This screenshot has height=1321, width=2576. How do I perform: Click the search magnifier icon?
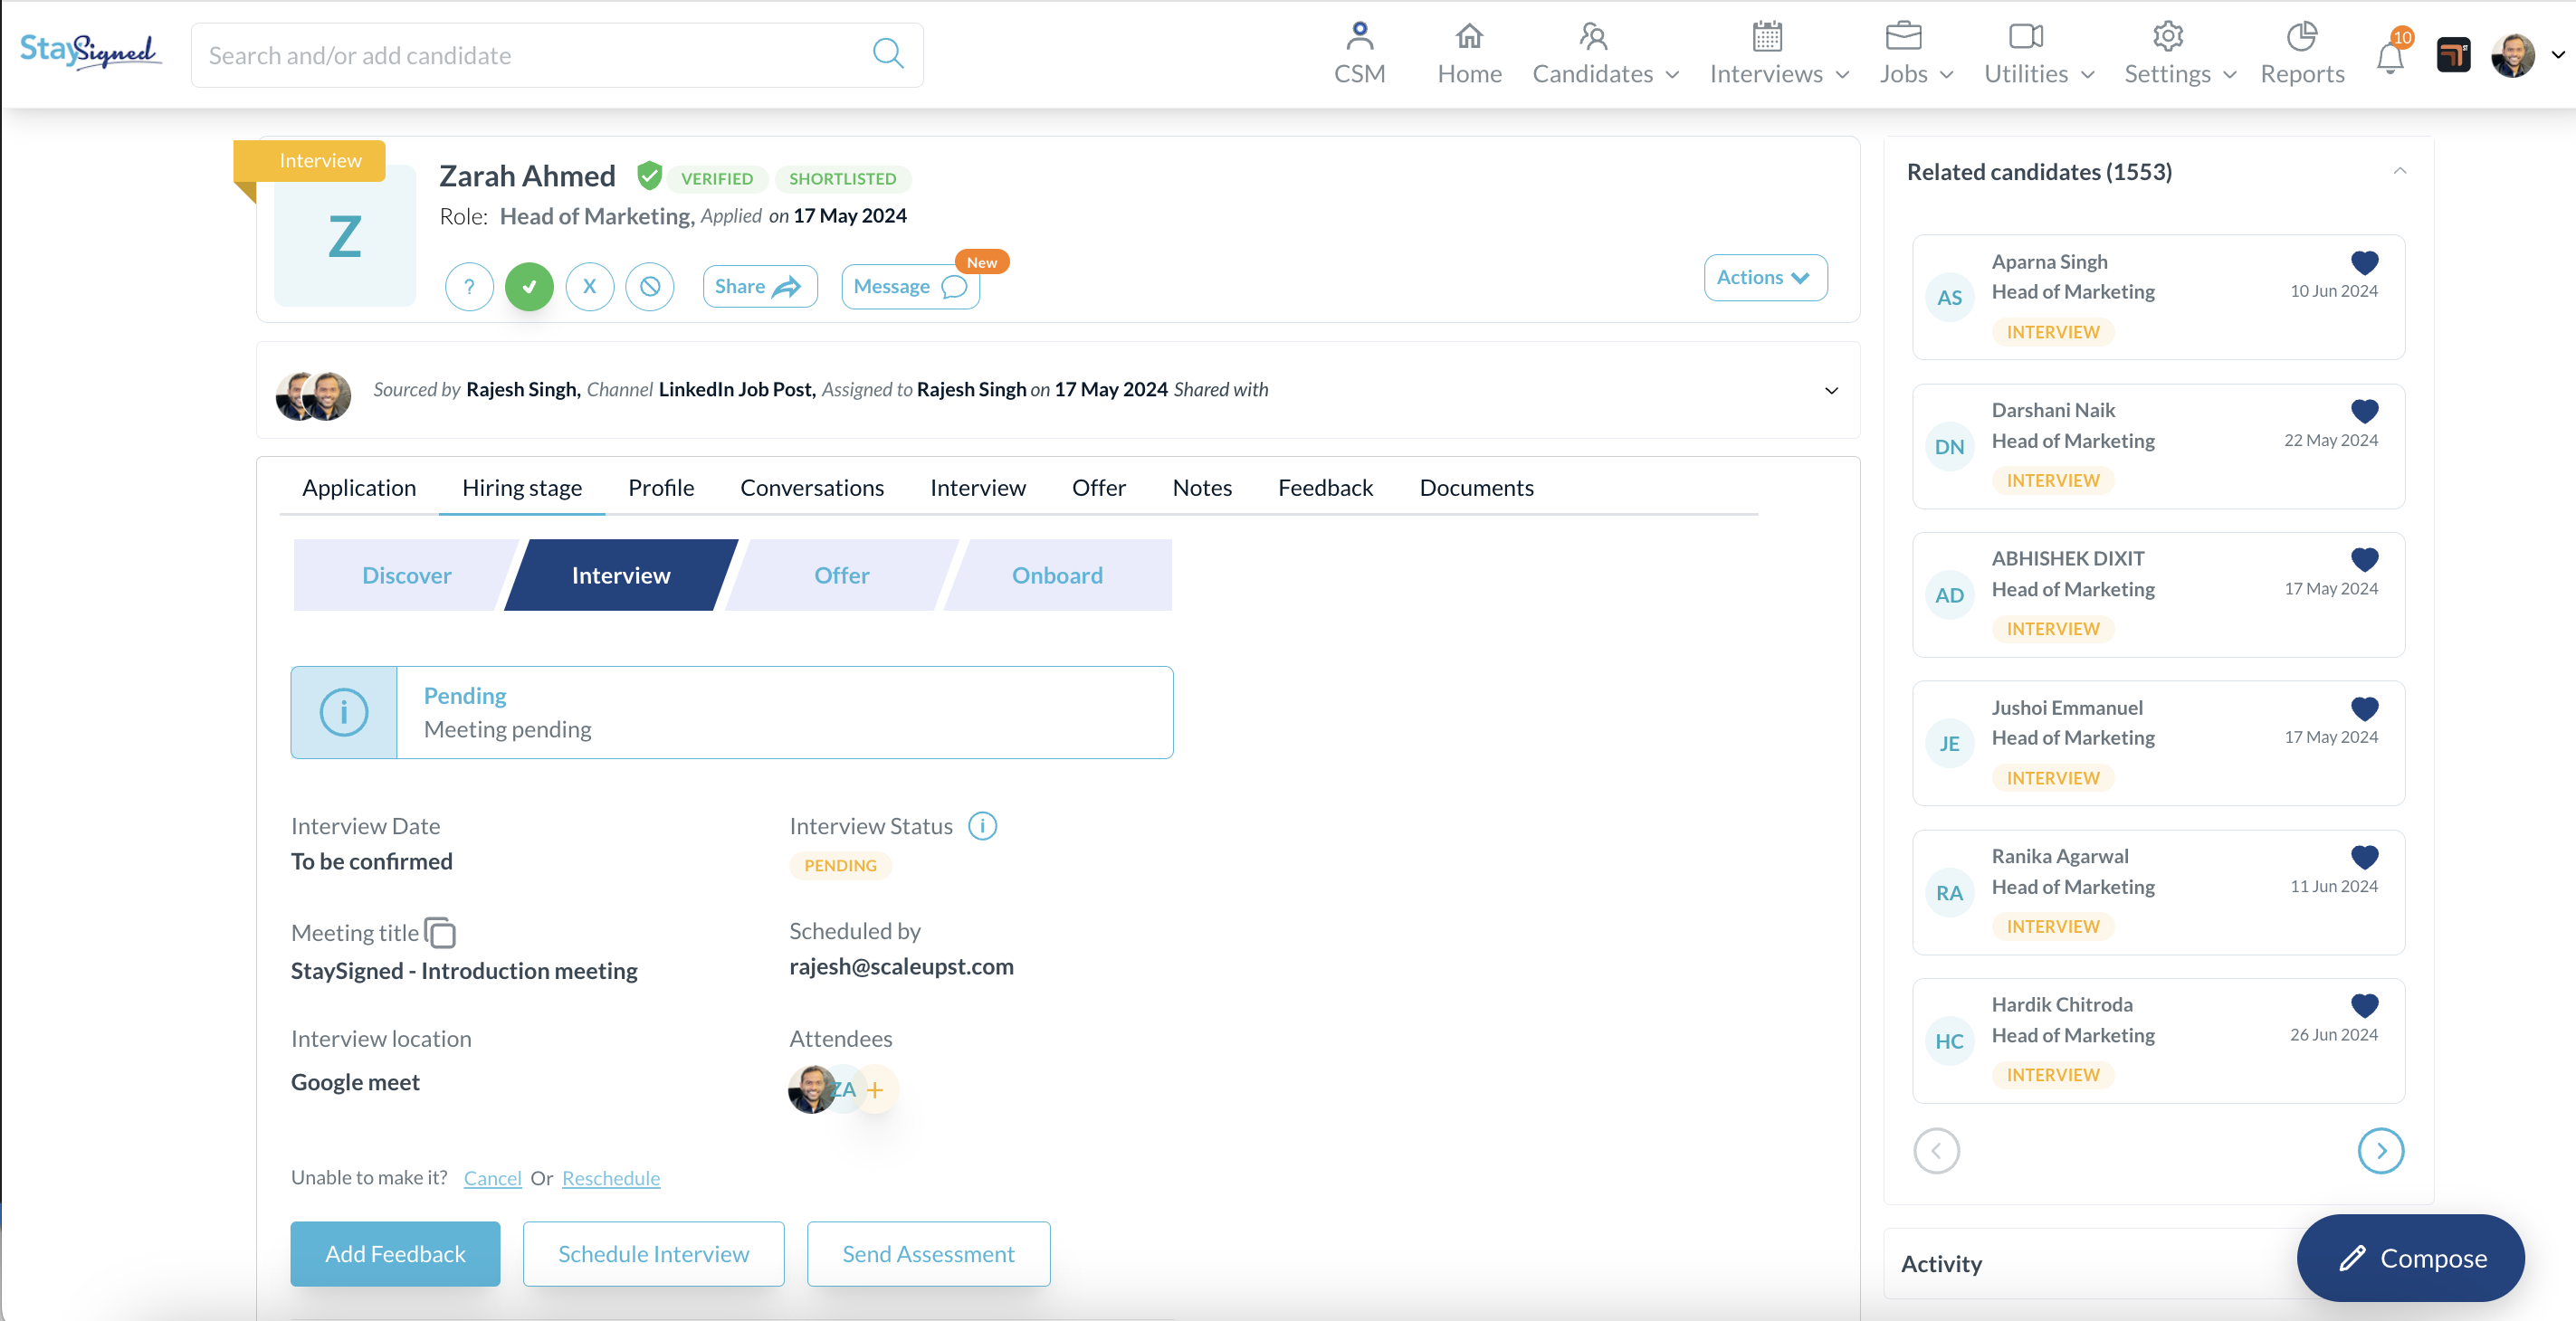(x=887, y=54)
